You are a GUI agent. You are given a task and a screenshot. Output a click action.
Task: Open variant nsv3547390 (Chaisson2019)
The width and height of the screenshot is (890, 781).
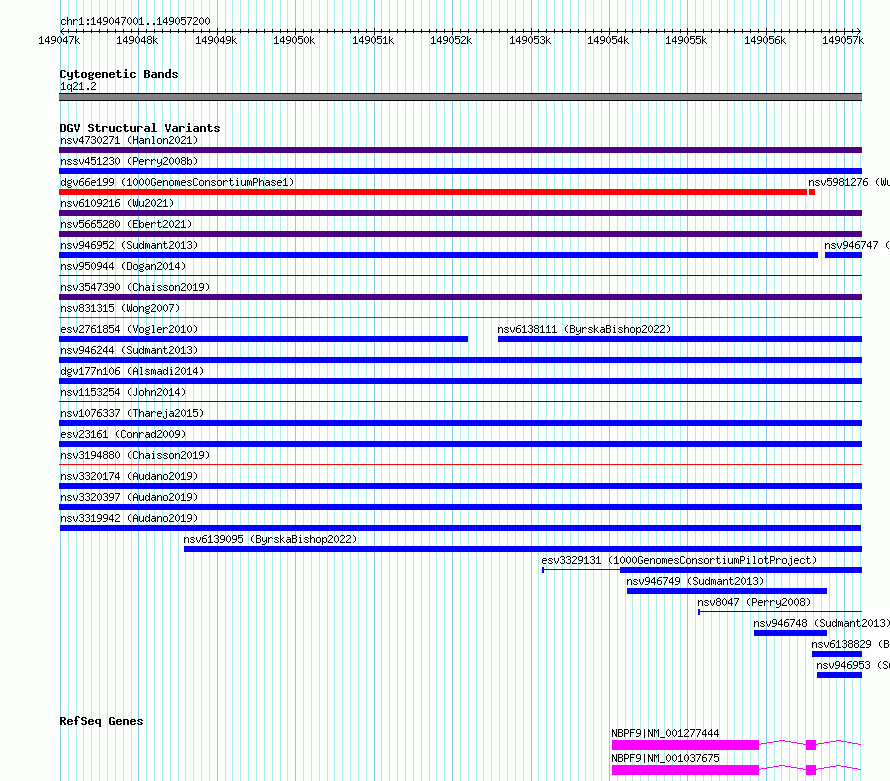click(x=135, y=287)
